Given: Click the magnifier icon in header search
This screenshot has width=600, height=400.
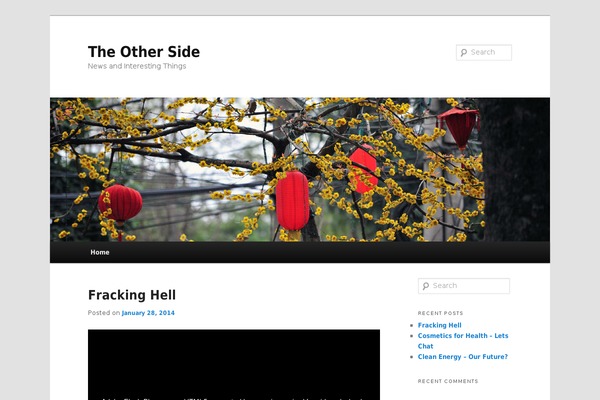Looking at the screenshot, I should point(464,52).
